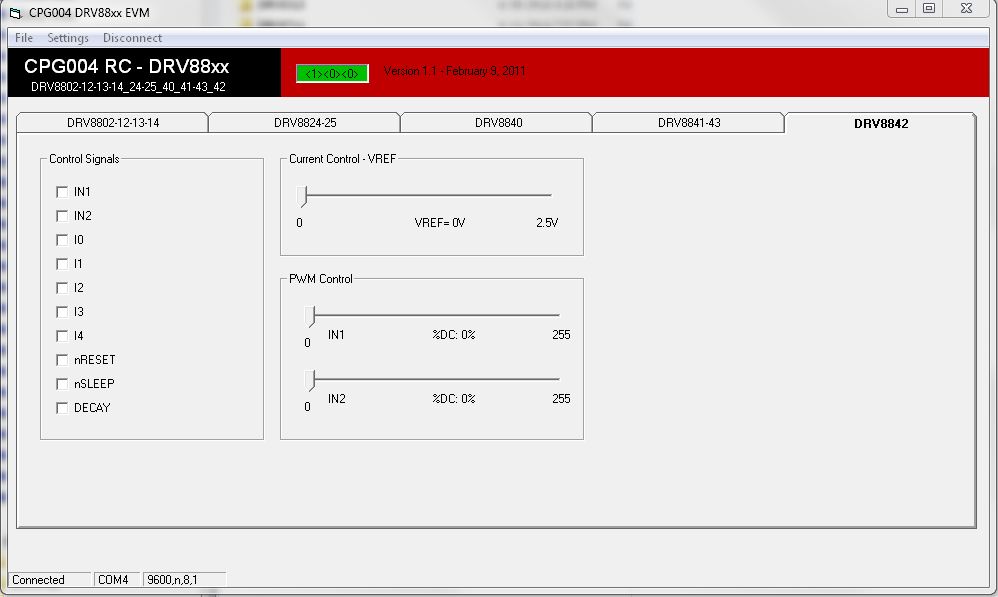Screen dimensions: 998x597
Task: Click the 9600,n,8,1 status bar entry
Action: coord(184,580)
